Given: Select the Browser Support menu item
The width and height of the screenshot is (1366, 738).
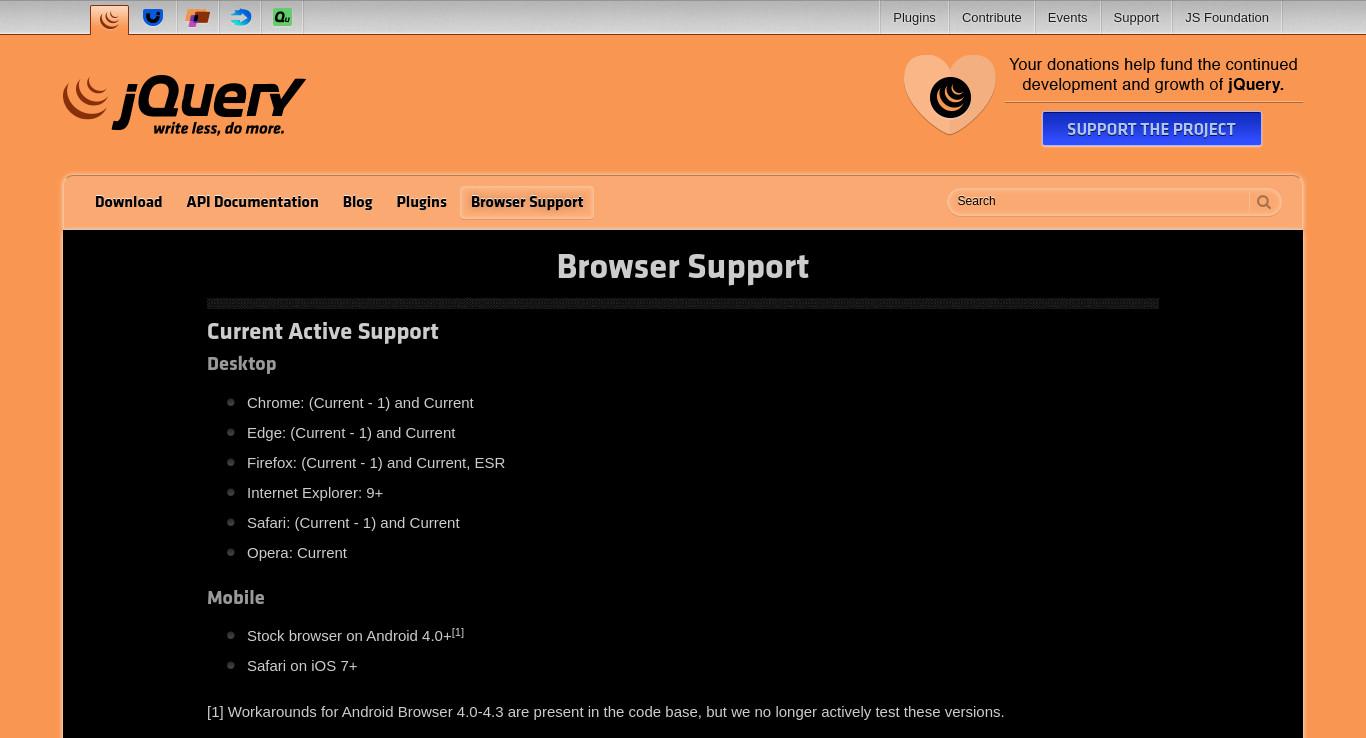Looking at the screenshot, I should [x=527, y=202].
